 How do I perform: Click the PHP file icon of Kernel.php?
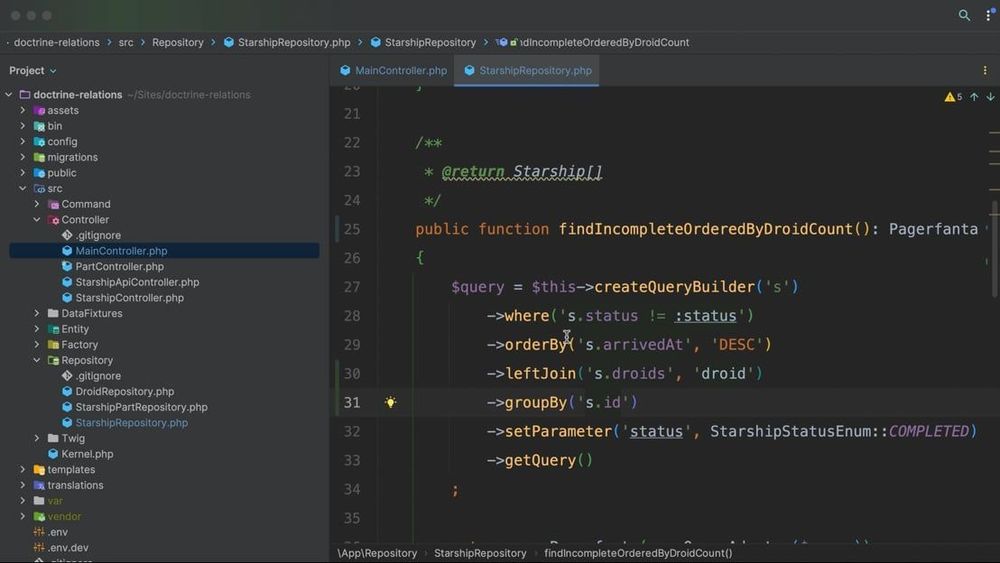pos(54,454)
